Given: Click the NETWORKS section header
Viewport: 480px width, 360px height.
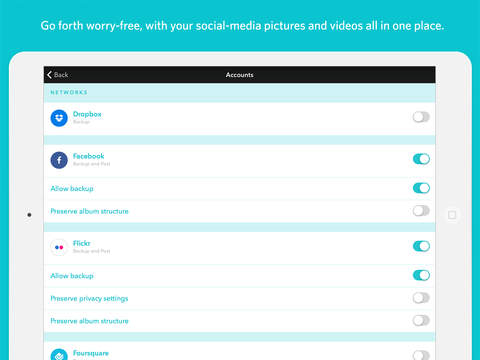Looking at the screenshot, I should coord(69,92).
